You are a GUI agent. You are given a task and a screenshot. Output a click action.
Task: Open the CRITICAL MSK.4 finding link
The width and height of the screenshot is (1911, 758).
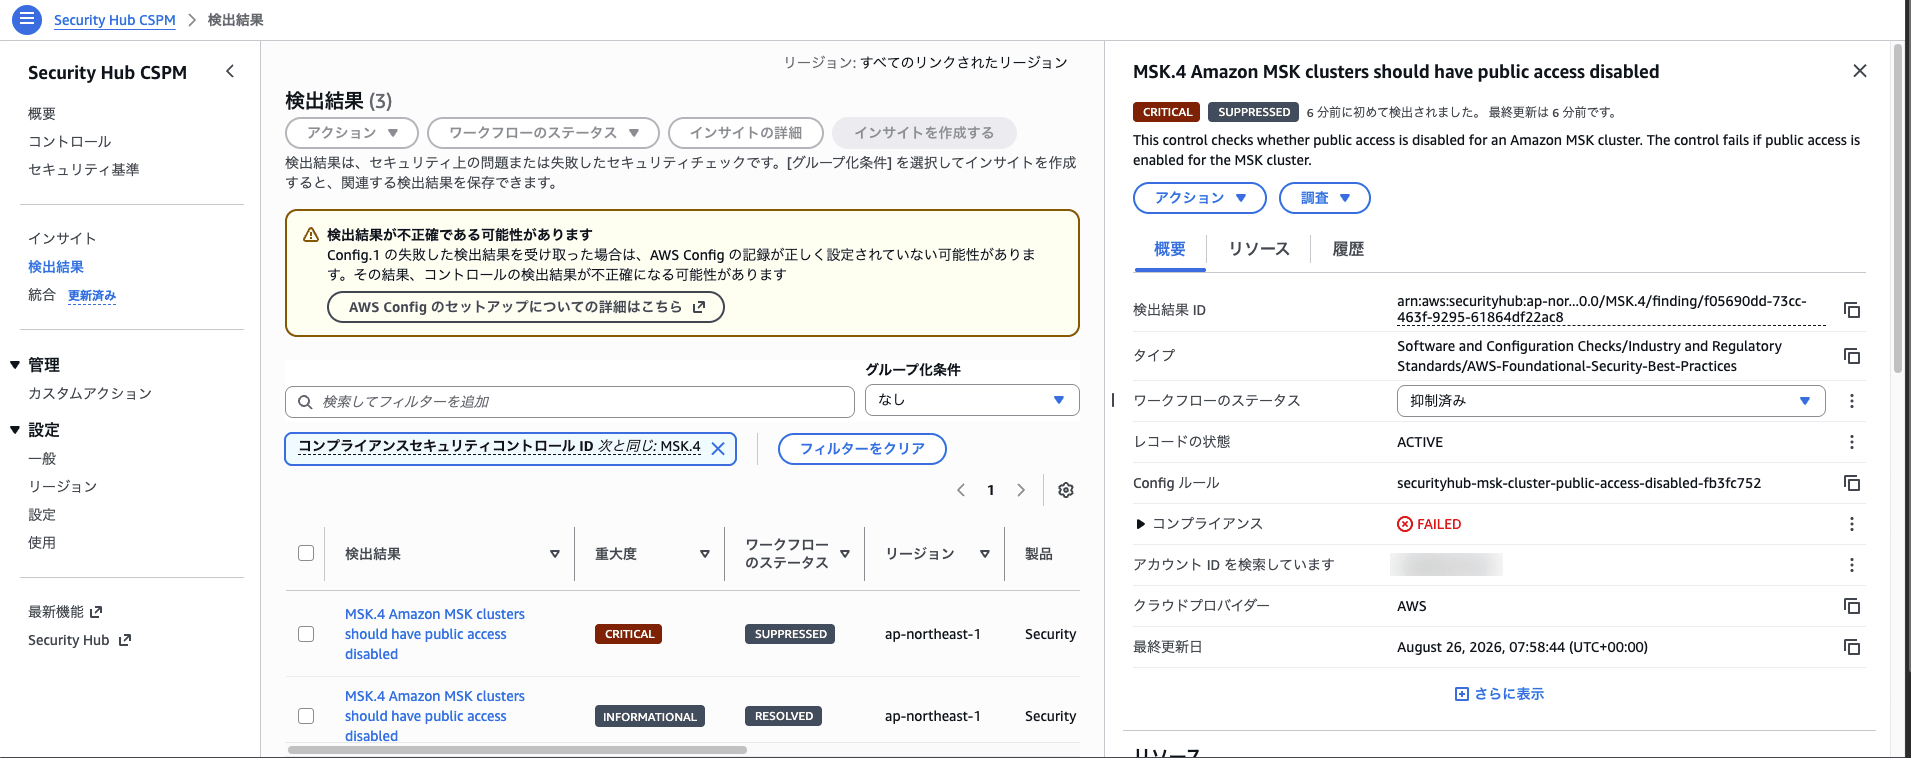[x=434, y=634]
